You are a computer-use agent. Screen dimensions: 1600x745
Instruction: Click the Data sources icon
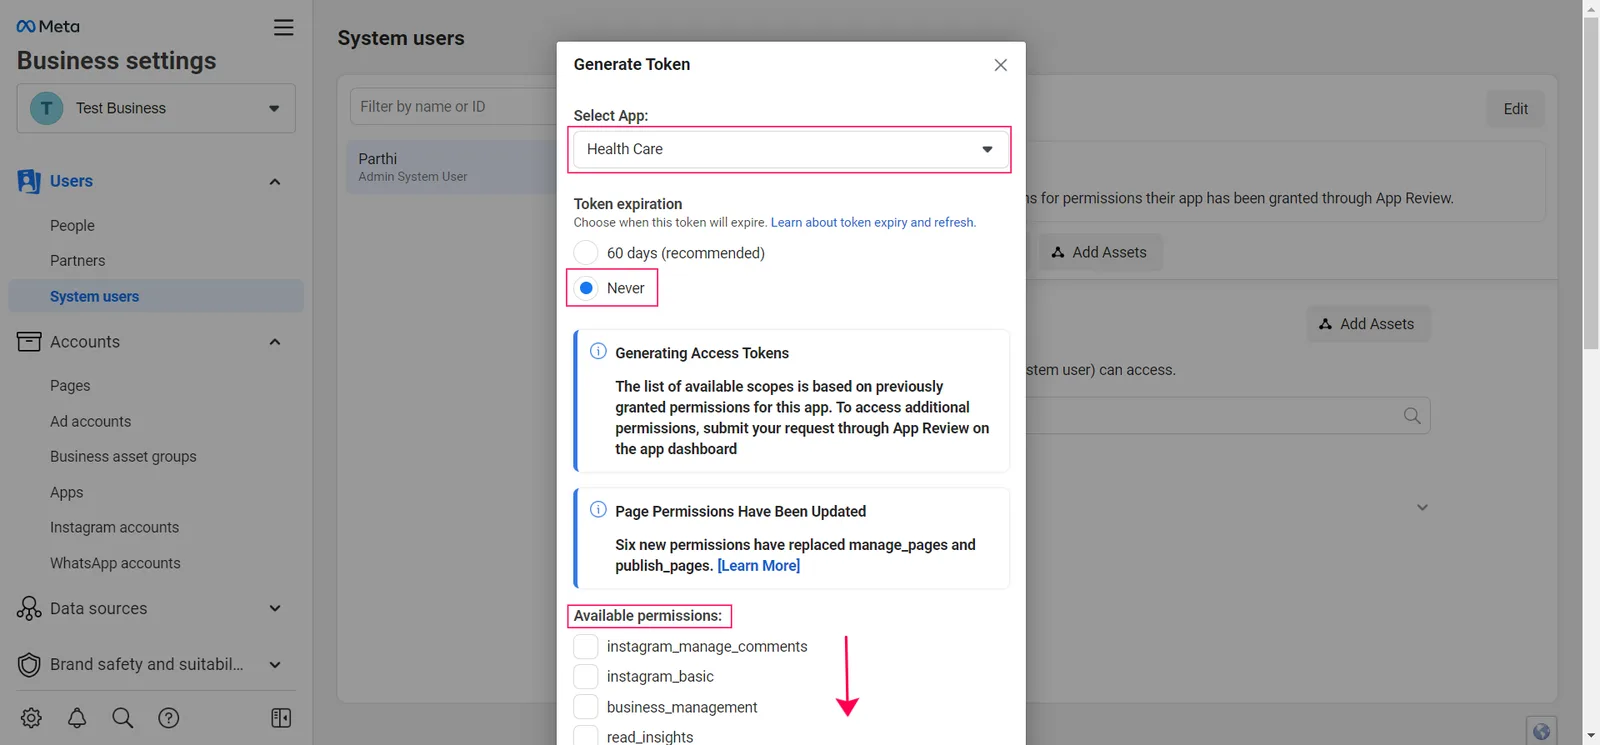pyautogui.click(x=29, y=608)
